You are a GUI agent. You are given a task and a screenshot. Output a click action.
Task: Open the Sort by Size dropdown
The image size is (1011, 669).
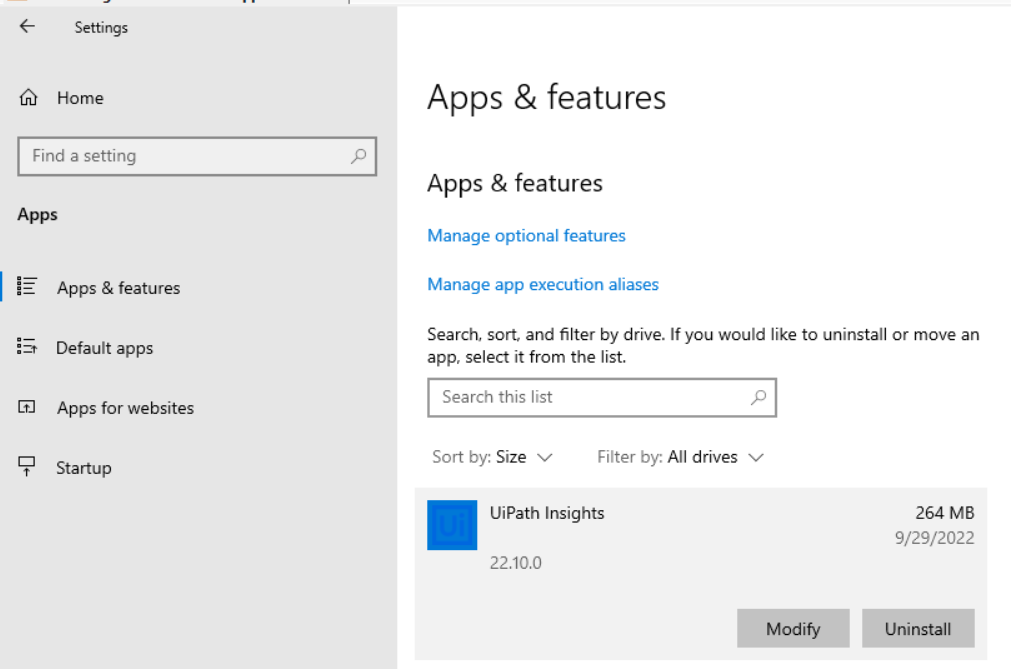click(x=493, y=457)
